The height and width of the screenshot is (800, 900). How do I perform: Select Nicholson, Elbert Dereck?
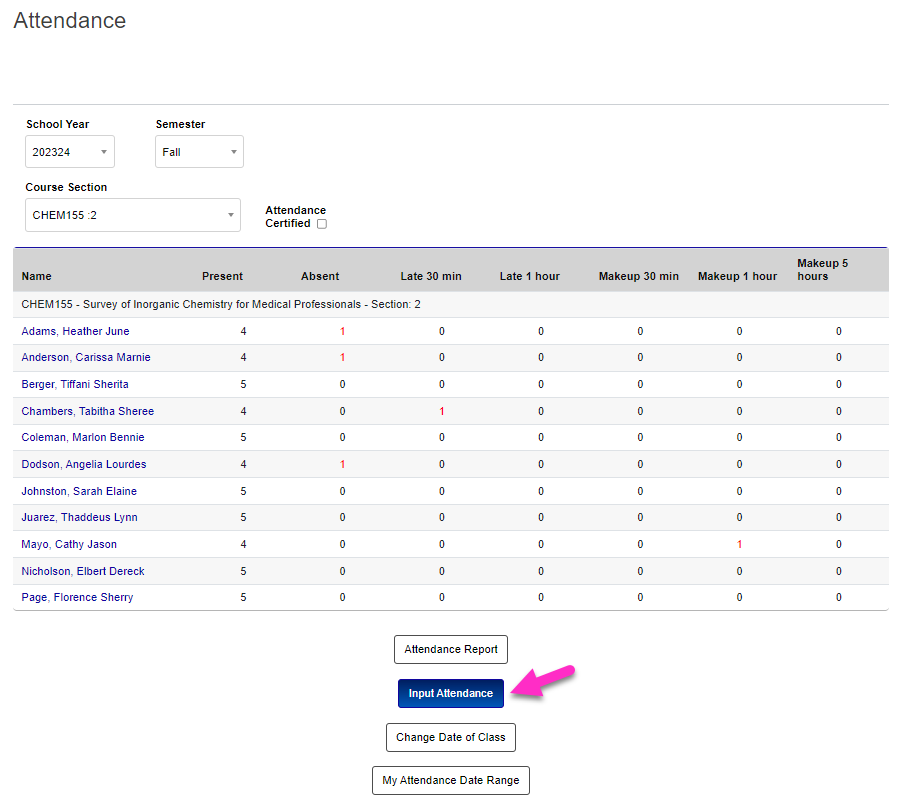(x=81, y=571)
